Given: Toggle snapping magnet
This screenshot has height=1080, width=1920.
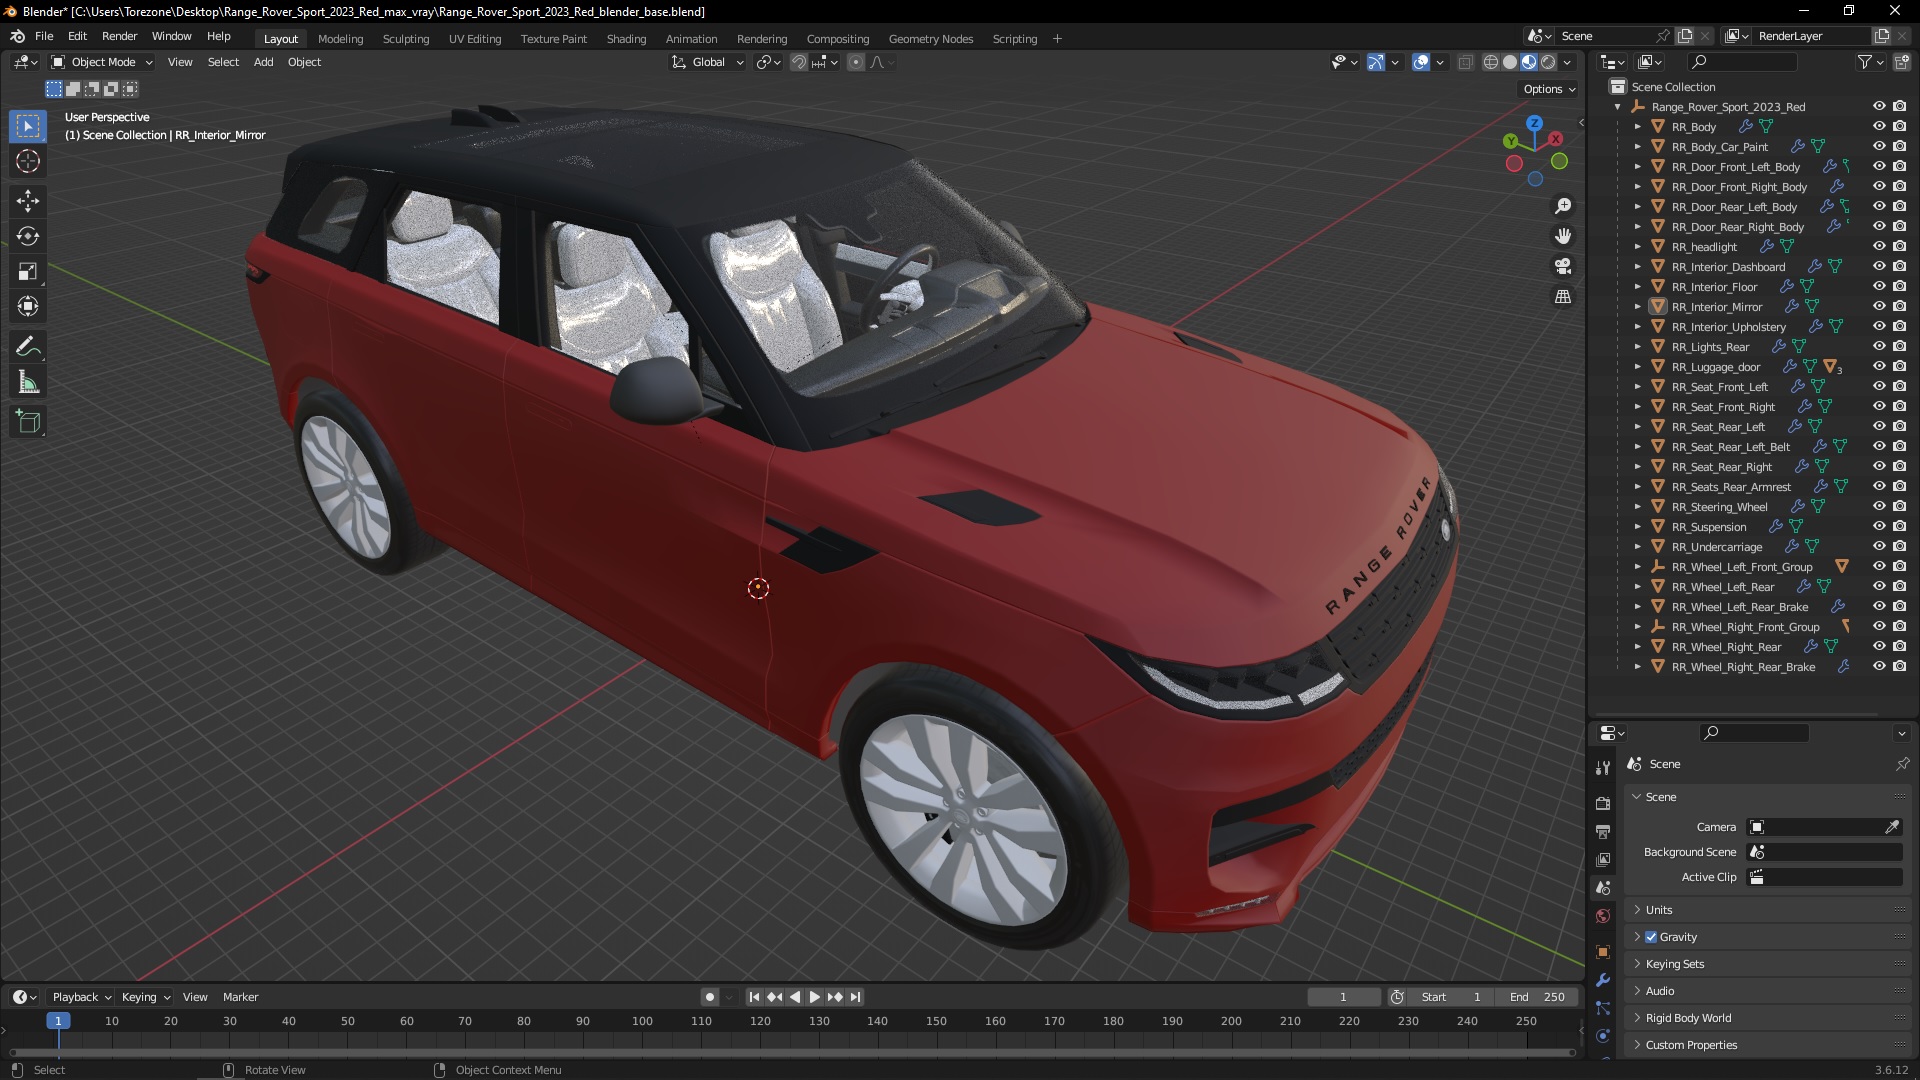Looking at the screenshot, I should [799, 62].
